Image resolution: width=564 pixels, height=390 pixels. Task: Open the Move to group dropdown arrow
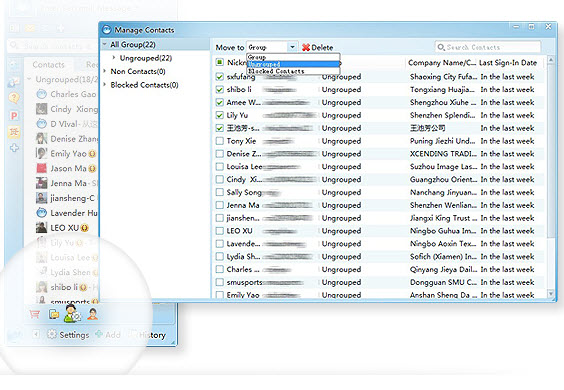[292, 47]
